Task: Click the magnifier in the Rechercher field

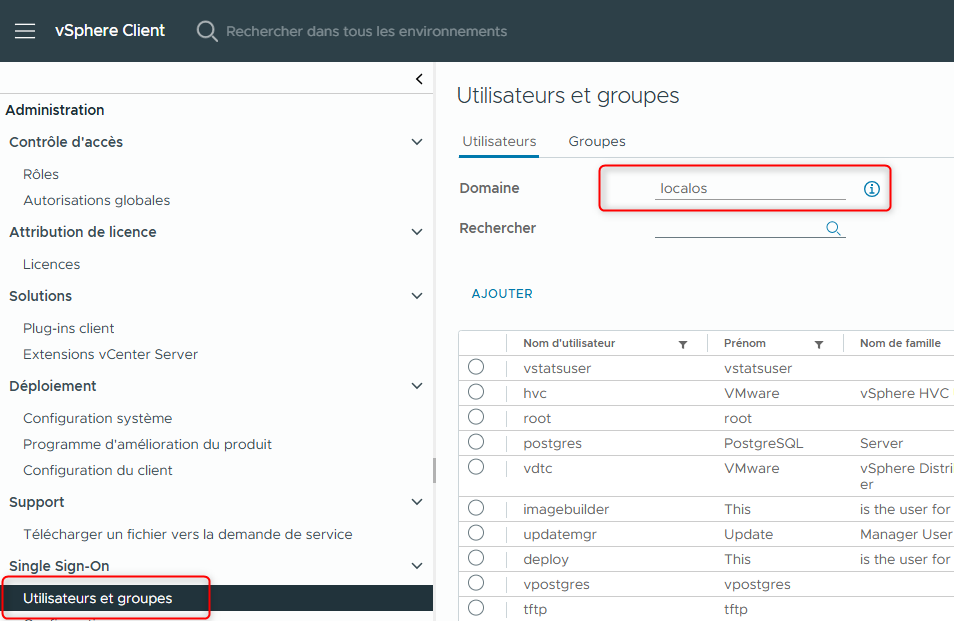Action: pyautogui.click(x=833, y=228)
